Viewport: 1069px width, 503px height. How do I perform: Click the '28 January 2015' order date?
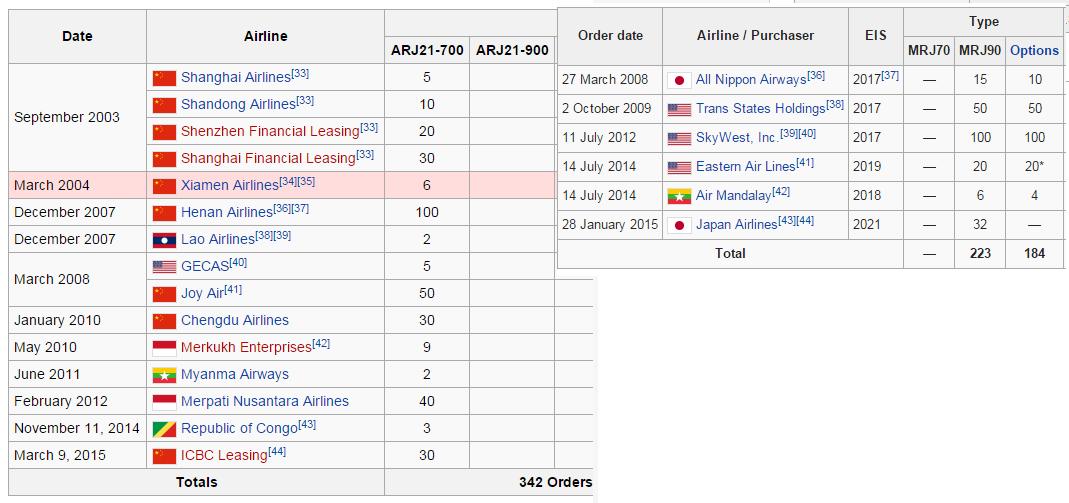(609, 224)
